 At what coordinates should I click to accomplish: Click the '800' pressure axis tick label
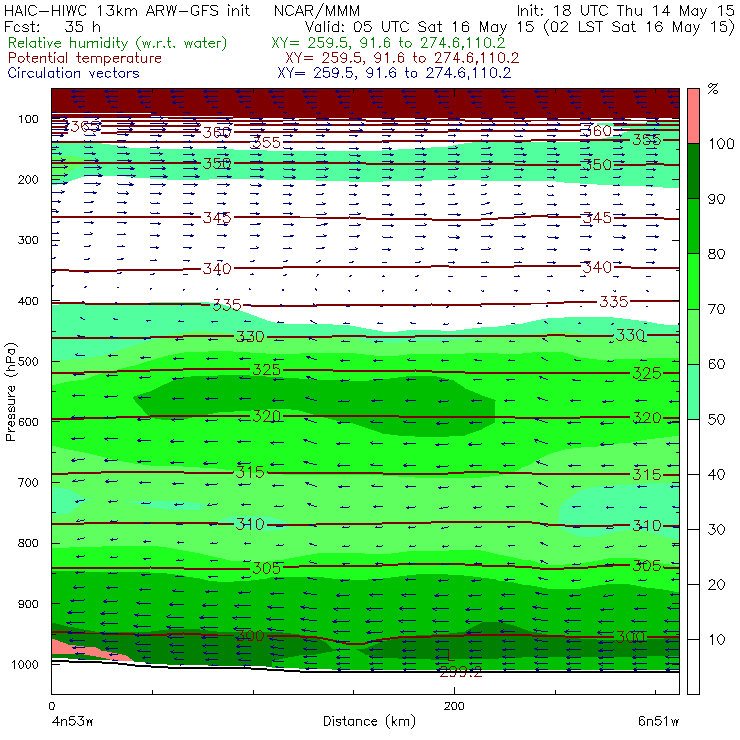28,543
